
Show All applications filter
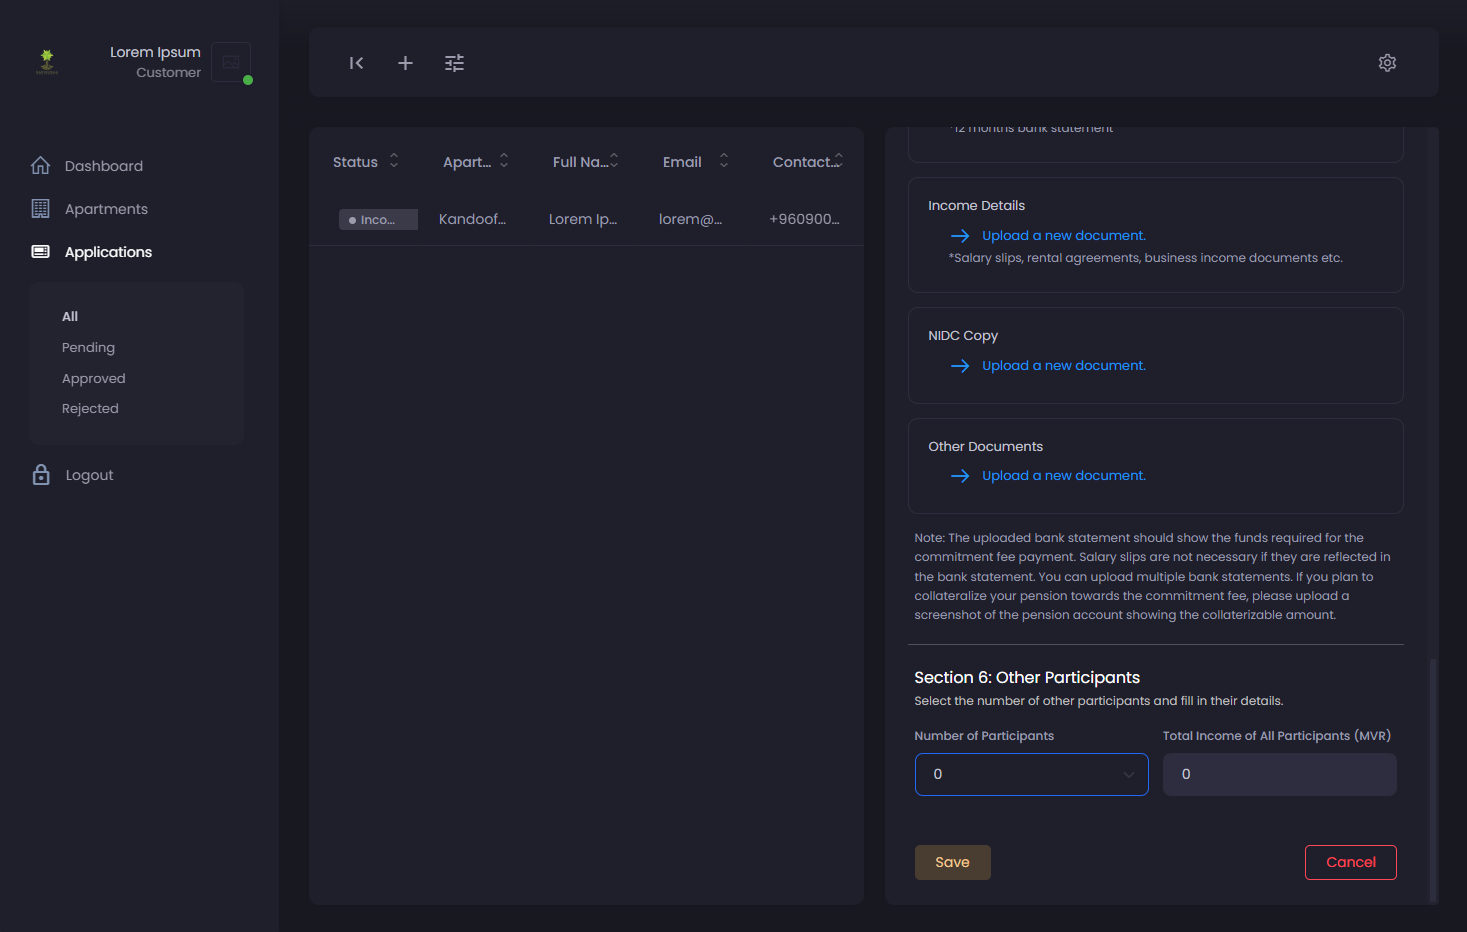(70, 316)
